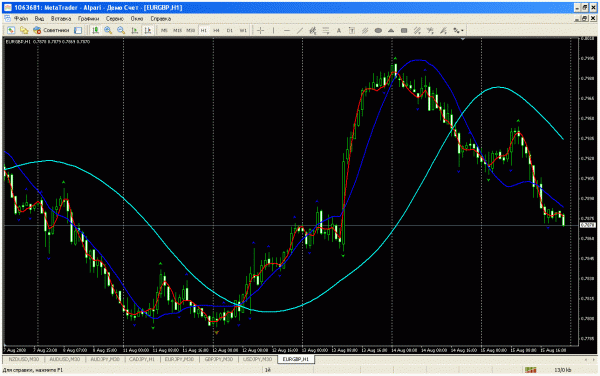The height and width of the screenshot is (376, 600).
Task: Toggle the Советники expert advisors button
Action: coord(51,30)
